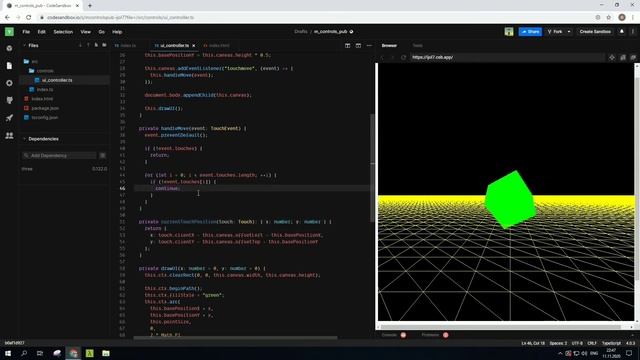Select the Browser preview tab
Screen dimensions: 640x360
tap(389, 46)
